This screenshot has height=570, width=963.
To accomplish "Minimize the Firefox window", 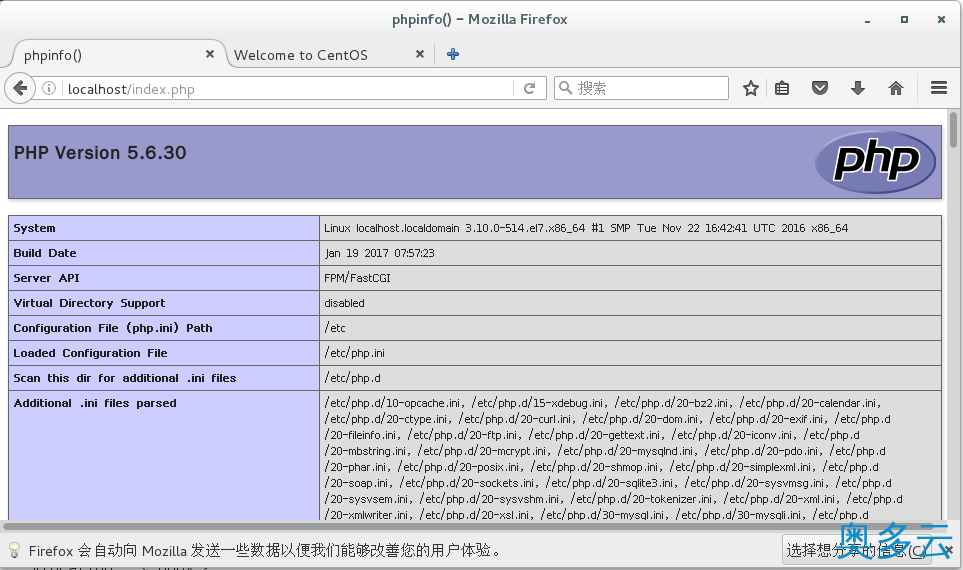I will click(867, 20).
